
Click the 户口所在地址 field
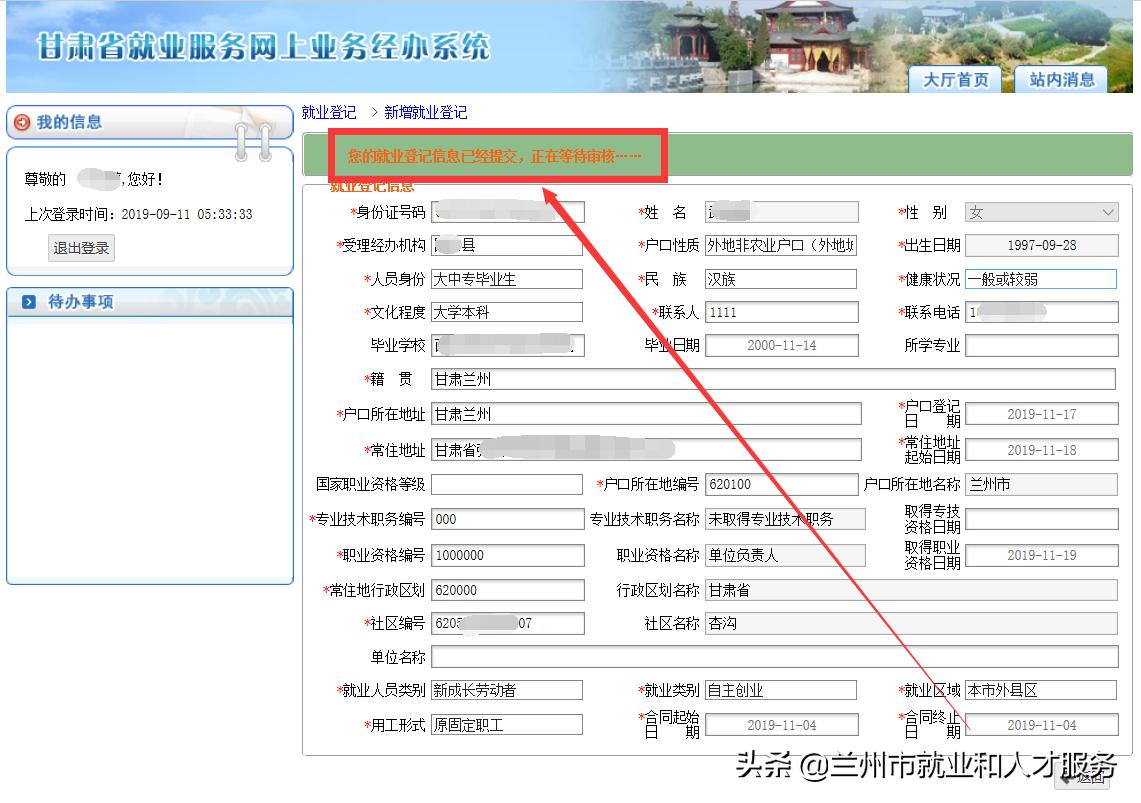pyautogui.click(x=646, y=414)
